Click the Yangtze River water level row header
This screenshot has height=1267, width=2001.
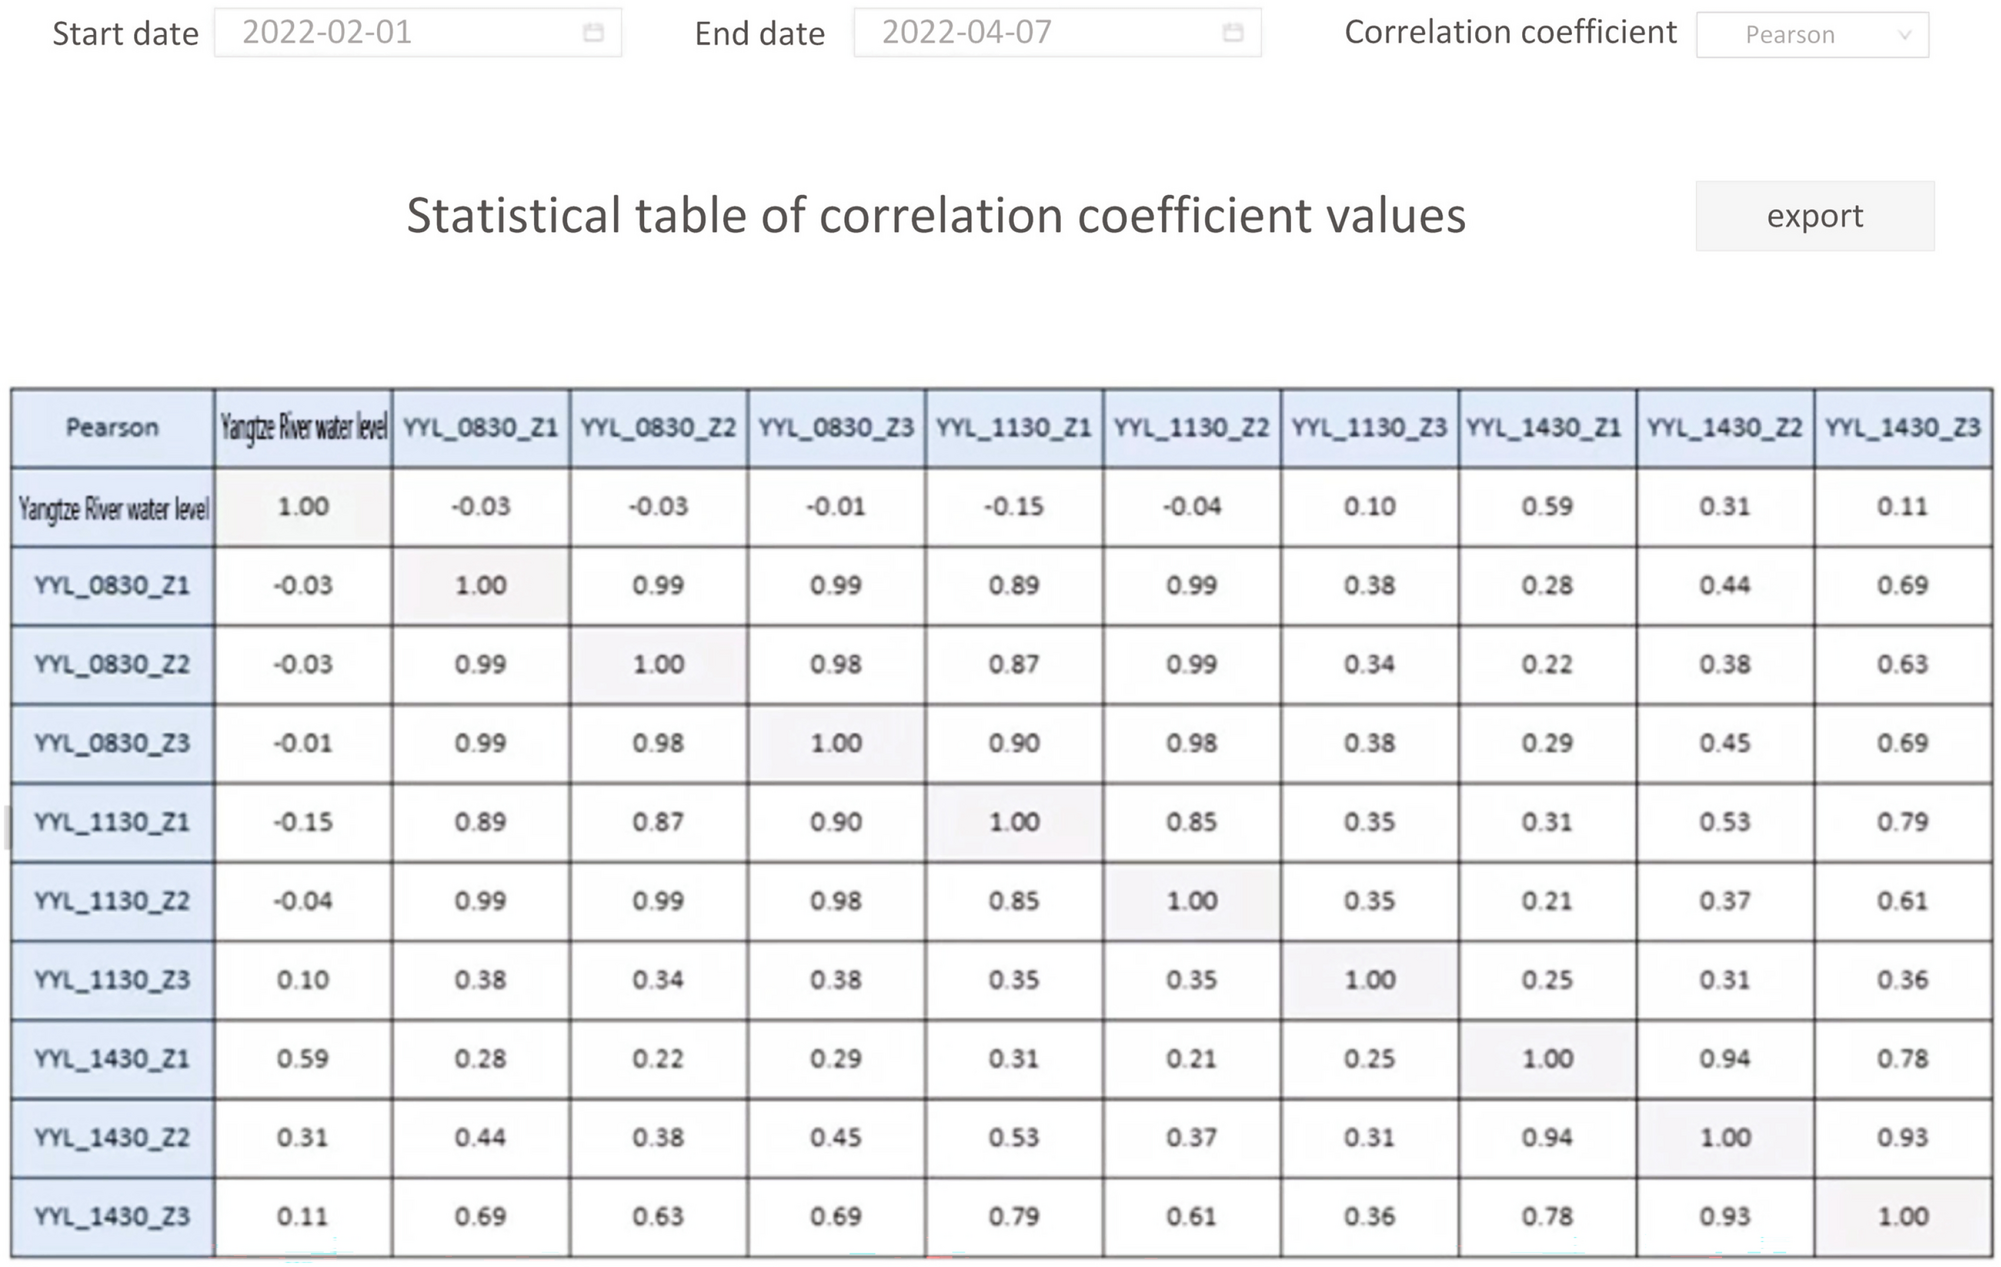click(x=112, y=507)
